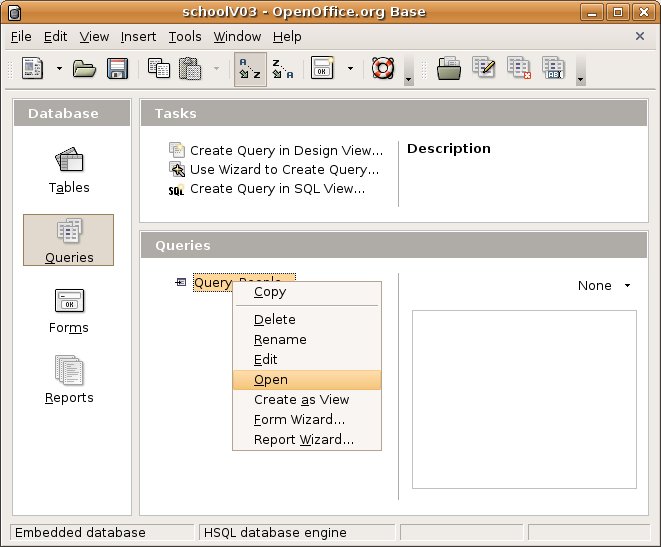The width and height of the screenshot is (661, 547).
Task: Choose Copy from context menu
Action: [x=307, y=292]
